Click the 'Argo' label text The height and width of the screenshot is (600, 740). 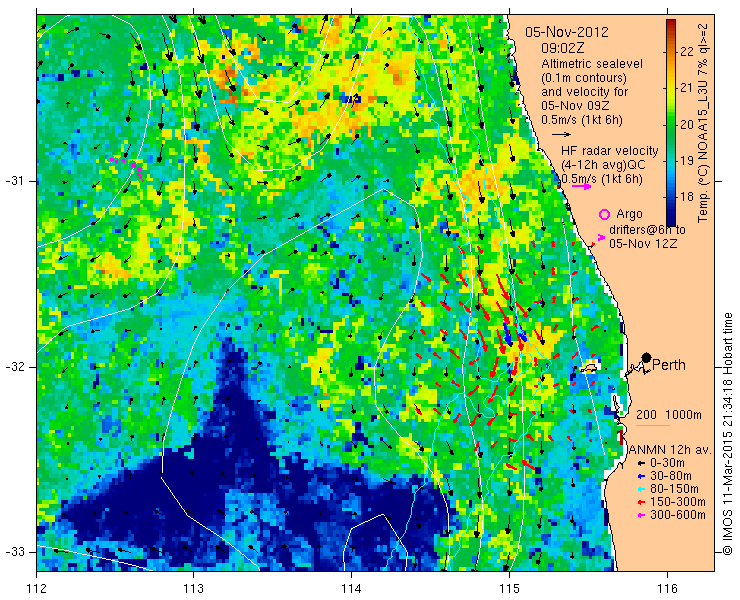630,215
